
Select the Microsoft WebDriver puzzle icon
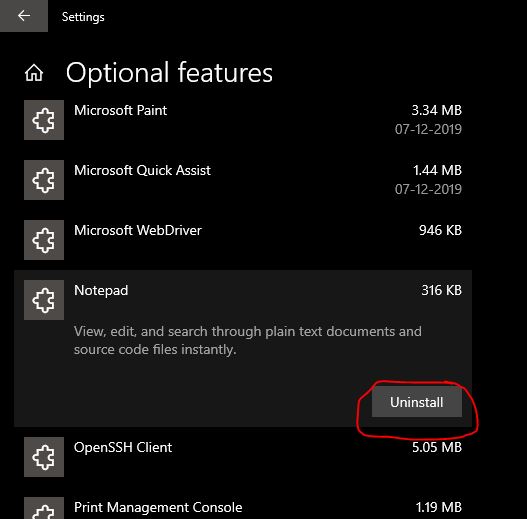[44, 240]
